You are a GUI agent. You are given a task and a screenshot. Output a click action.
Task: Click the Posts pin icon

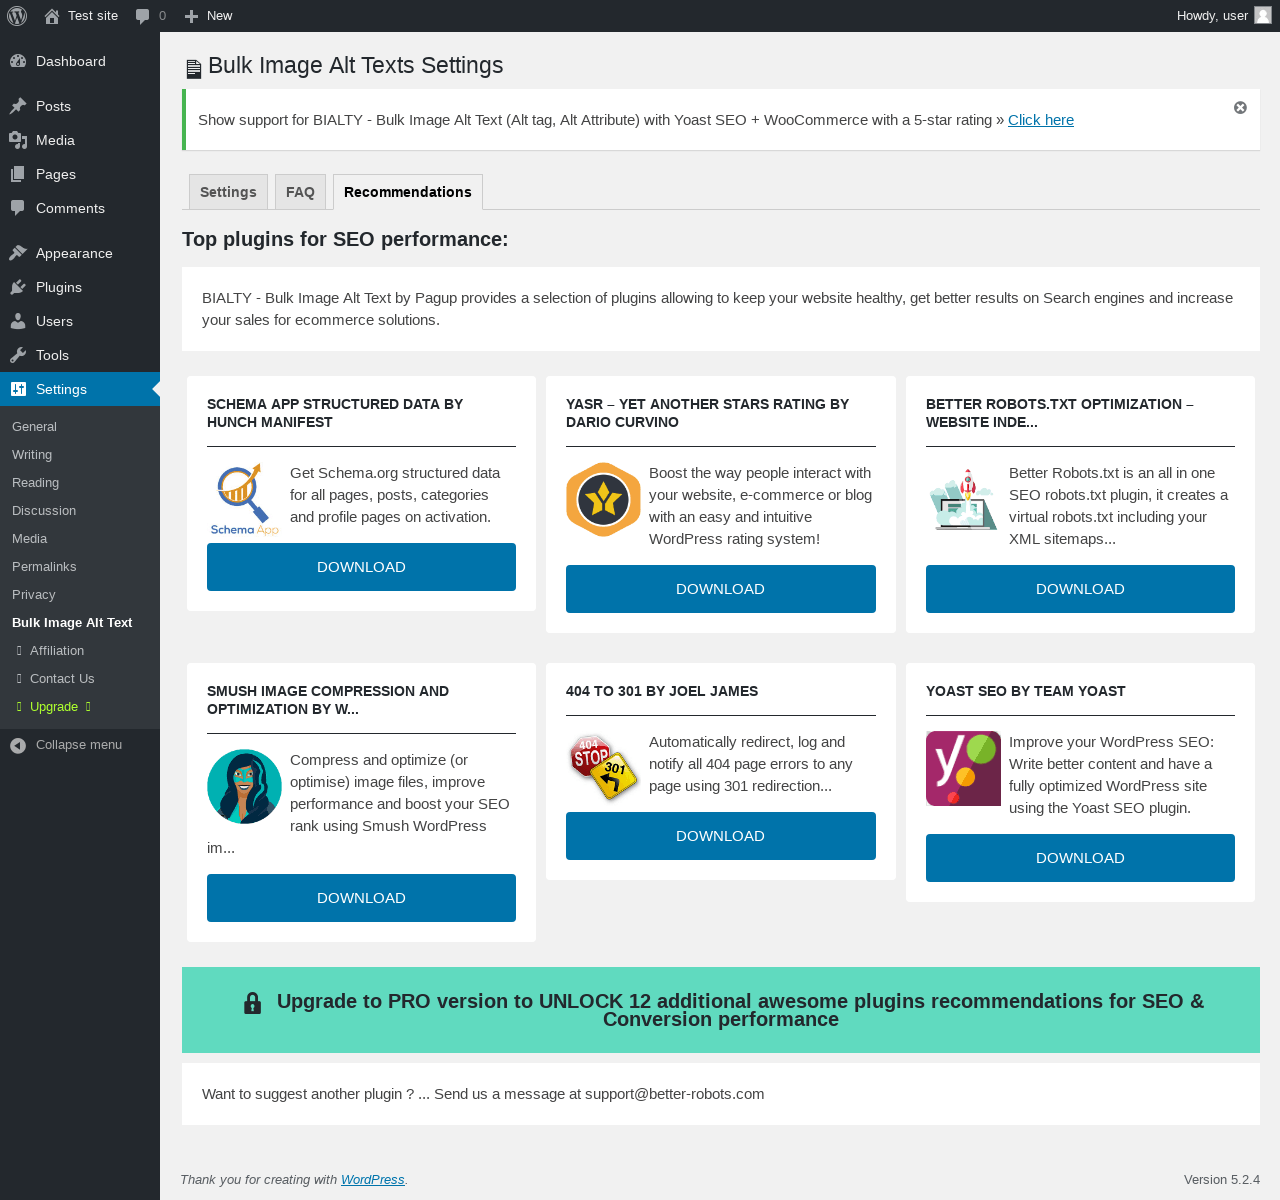coord(18,106)
